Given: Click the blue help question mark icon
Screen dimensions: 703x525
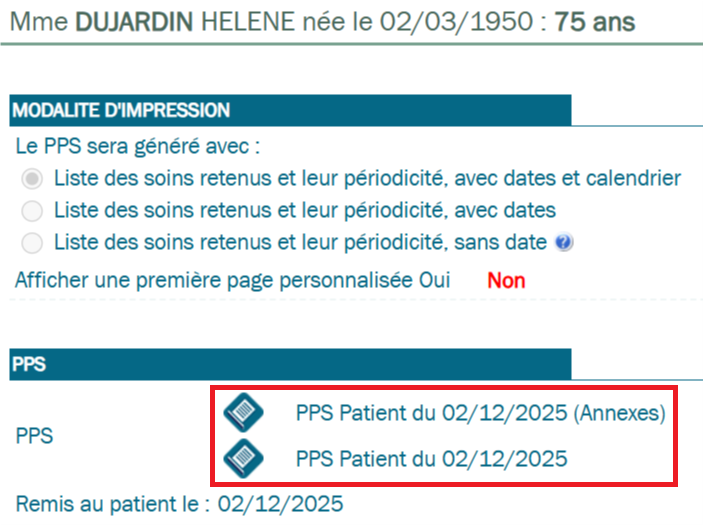Looking at the screenshot, I should (564, 242).
